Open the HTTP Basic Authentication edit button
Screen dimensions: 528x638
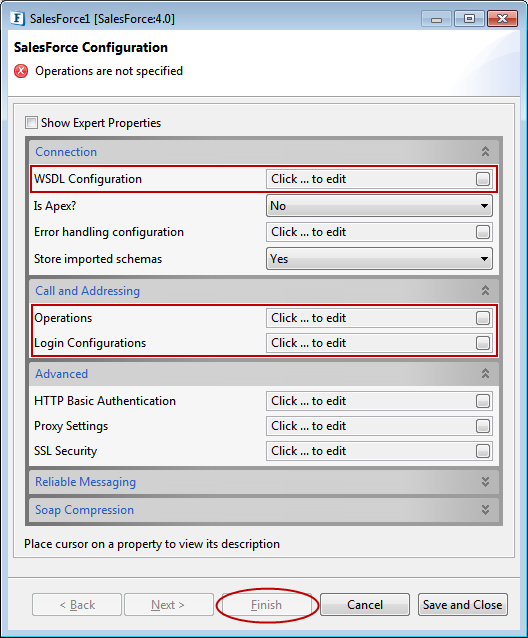pos(483,401)
